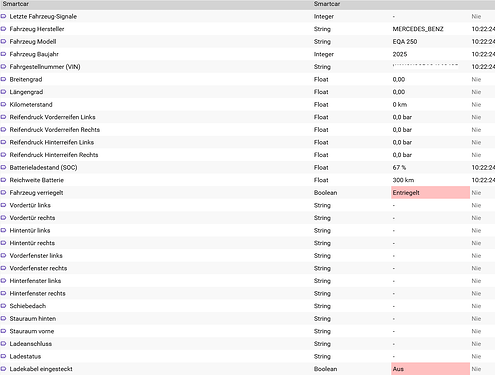Click the variable icon beside Breitengrad
The width and height of the screenshot is (495, 375).
pyautogui.click(x=3, y=79)
